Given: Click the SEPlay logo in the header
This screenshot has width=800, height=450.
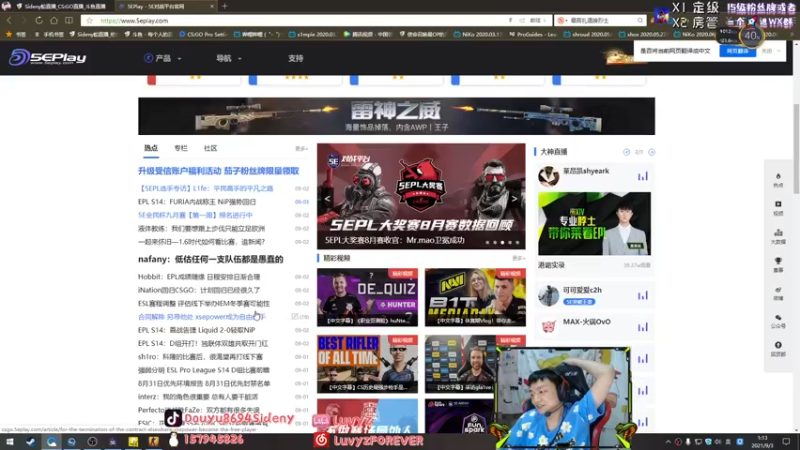Looking at the screenshot, I should (x=47, y=58).
